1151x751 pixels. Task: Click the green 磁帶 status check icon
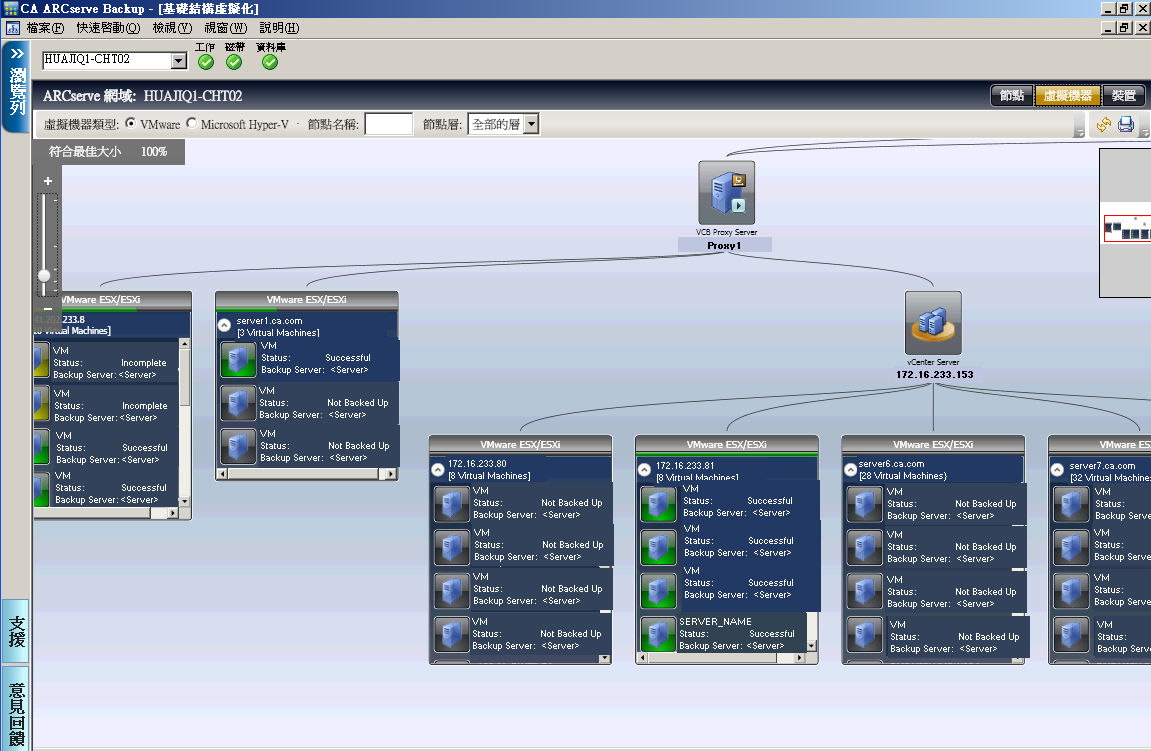pyautogui.click(x=234, y=62)
